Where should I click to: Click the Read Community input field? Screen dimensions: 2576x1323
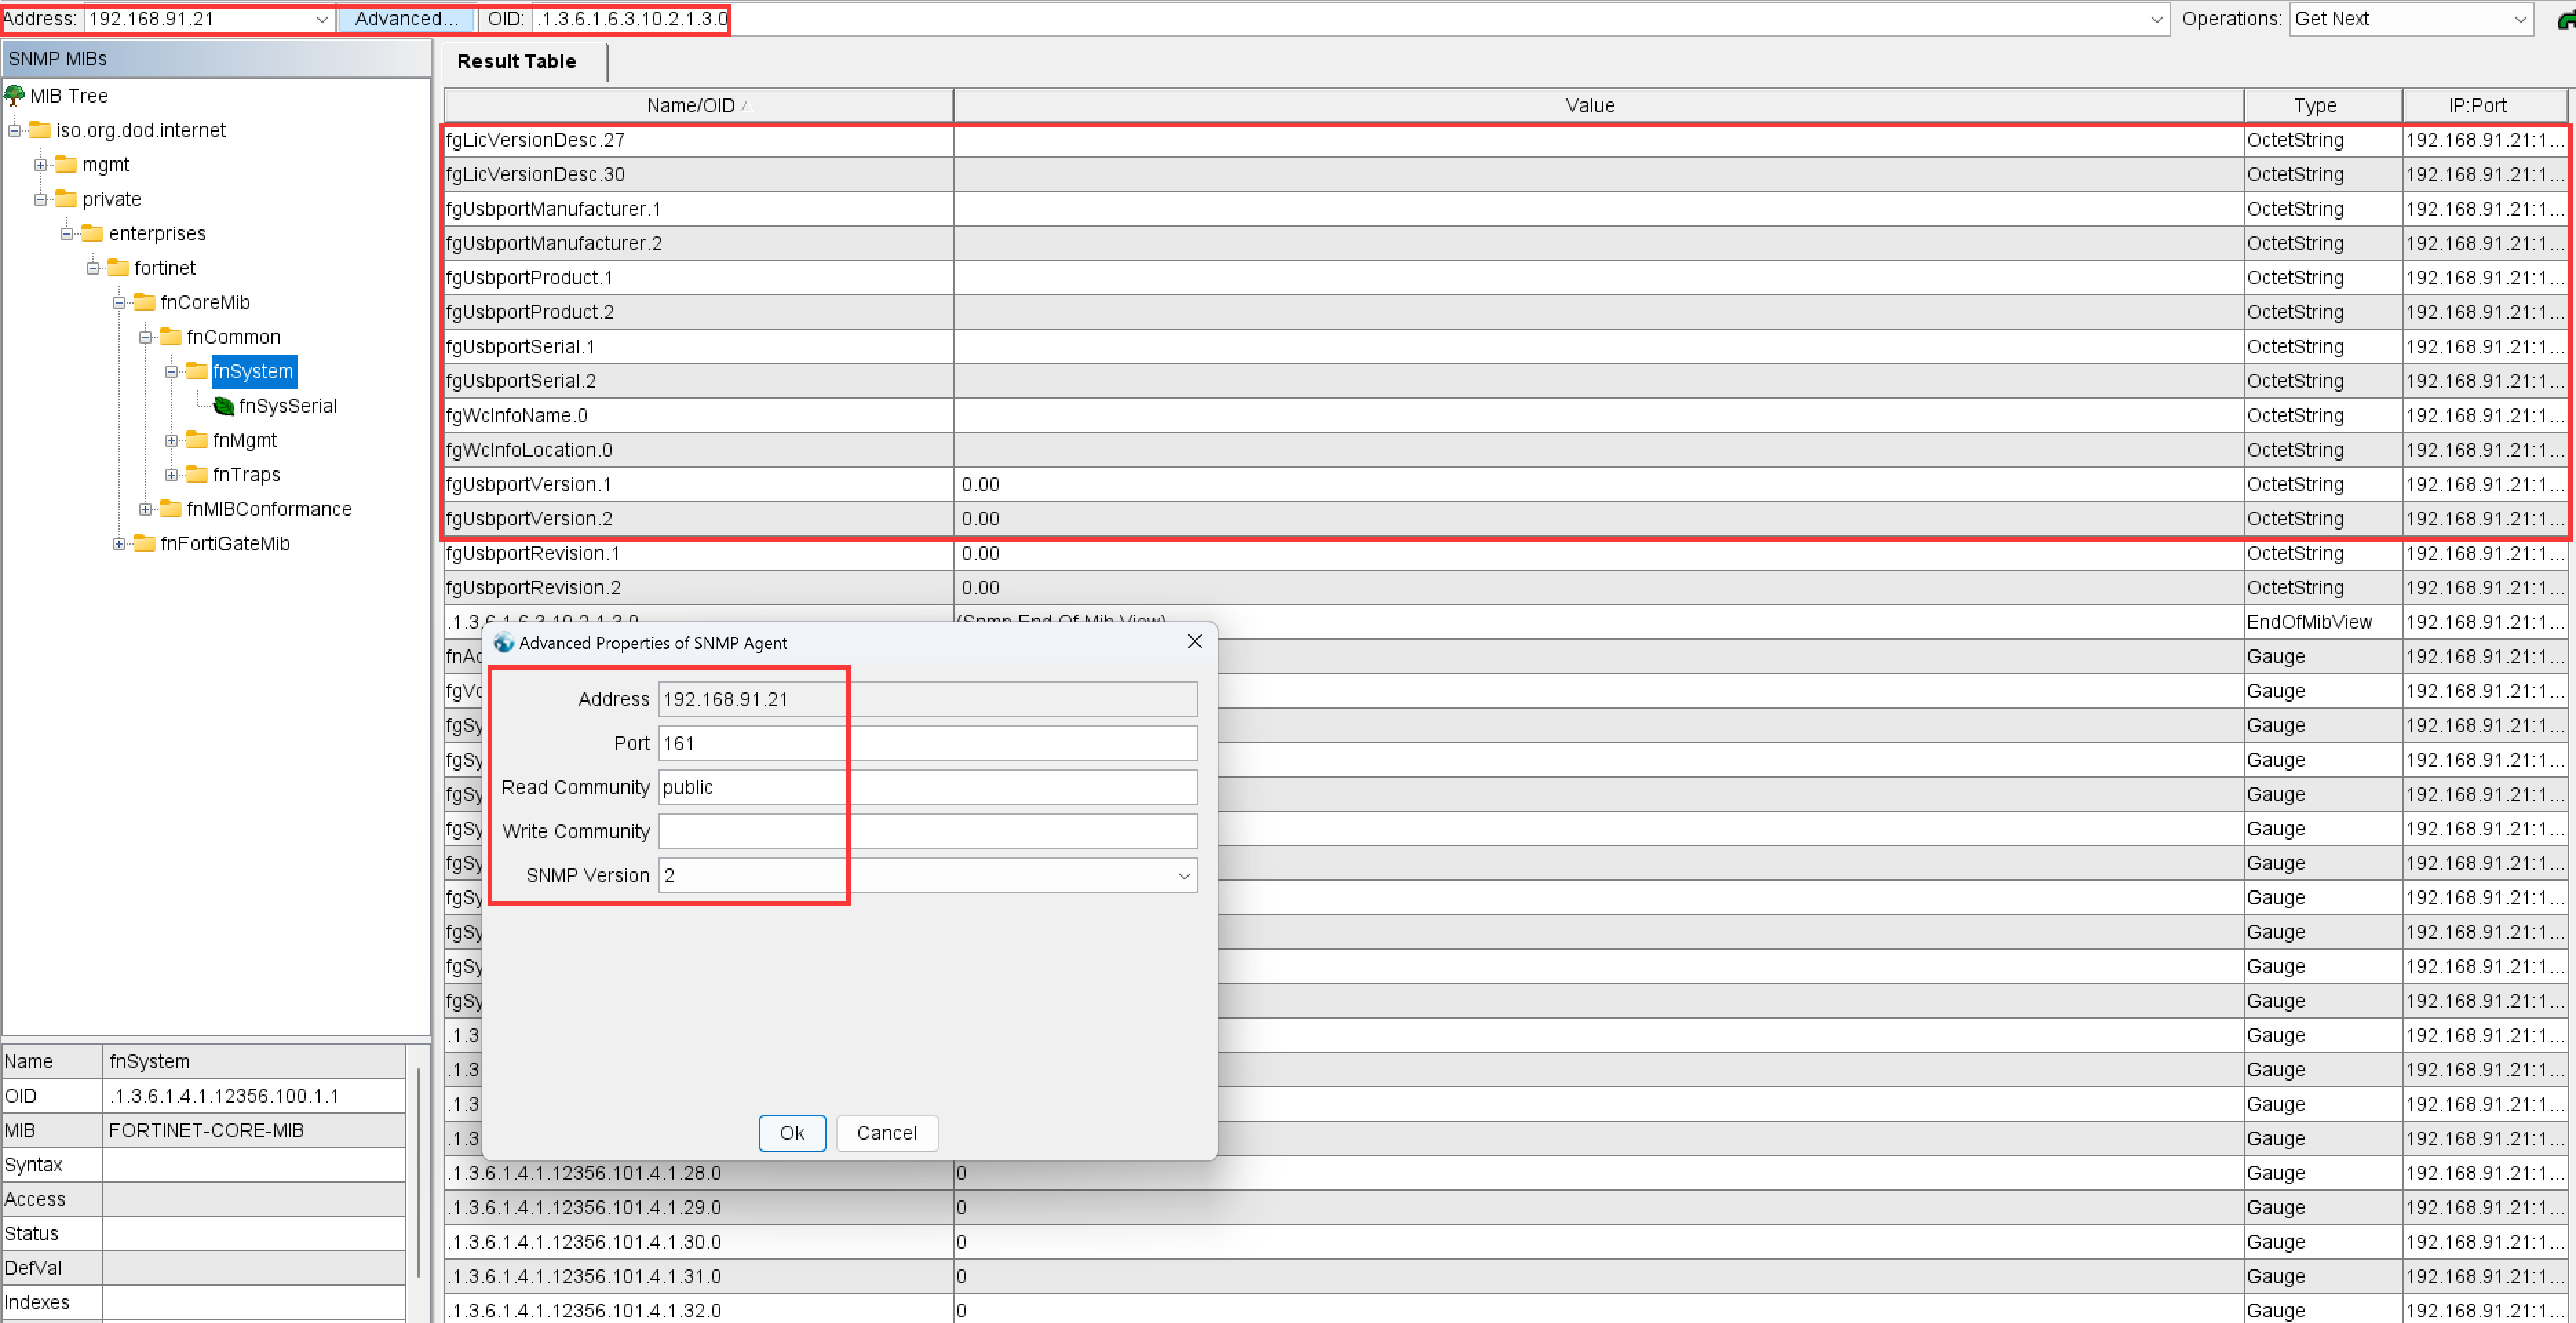(927, 787)
